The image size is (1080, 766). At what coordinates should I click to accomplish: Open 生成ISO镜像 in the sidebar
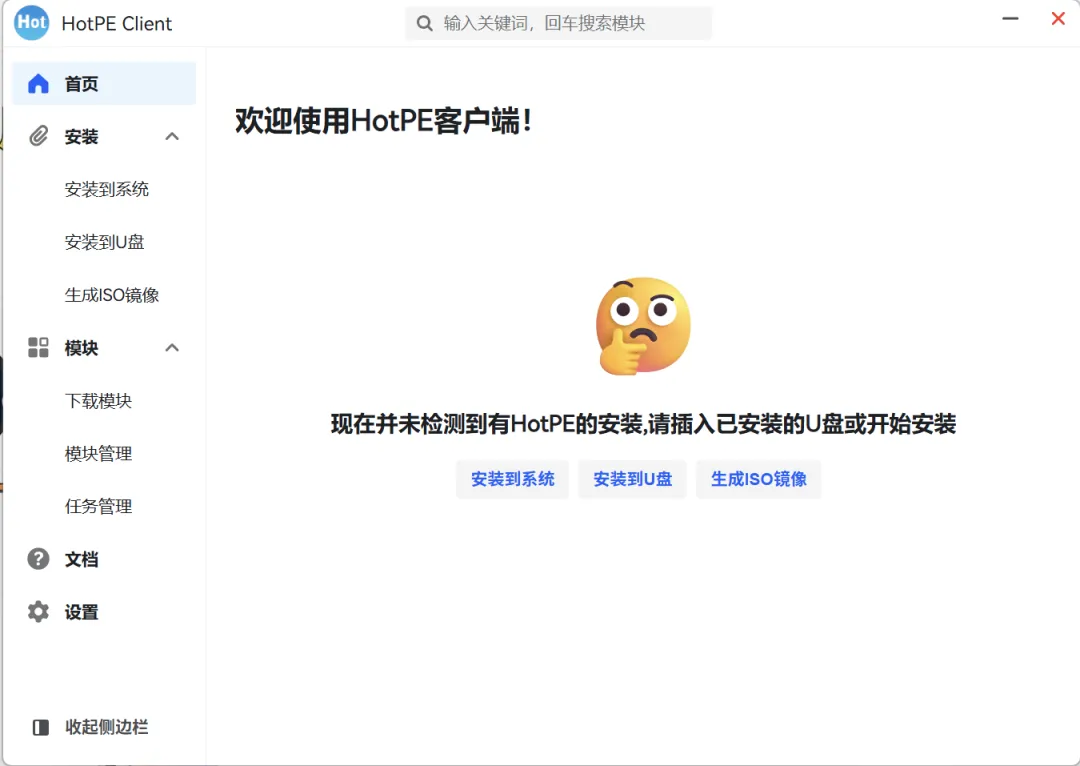tap(112, 295)
